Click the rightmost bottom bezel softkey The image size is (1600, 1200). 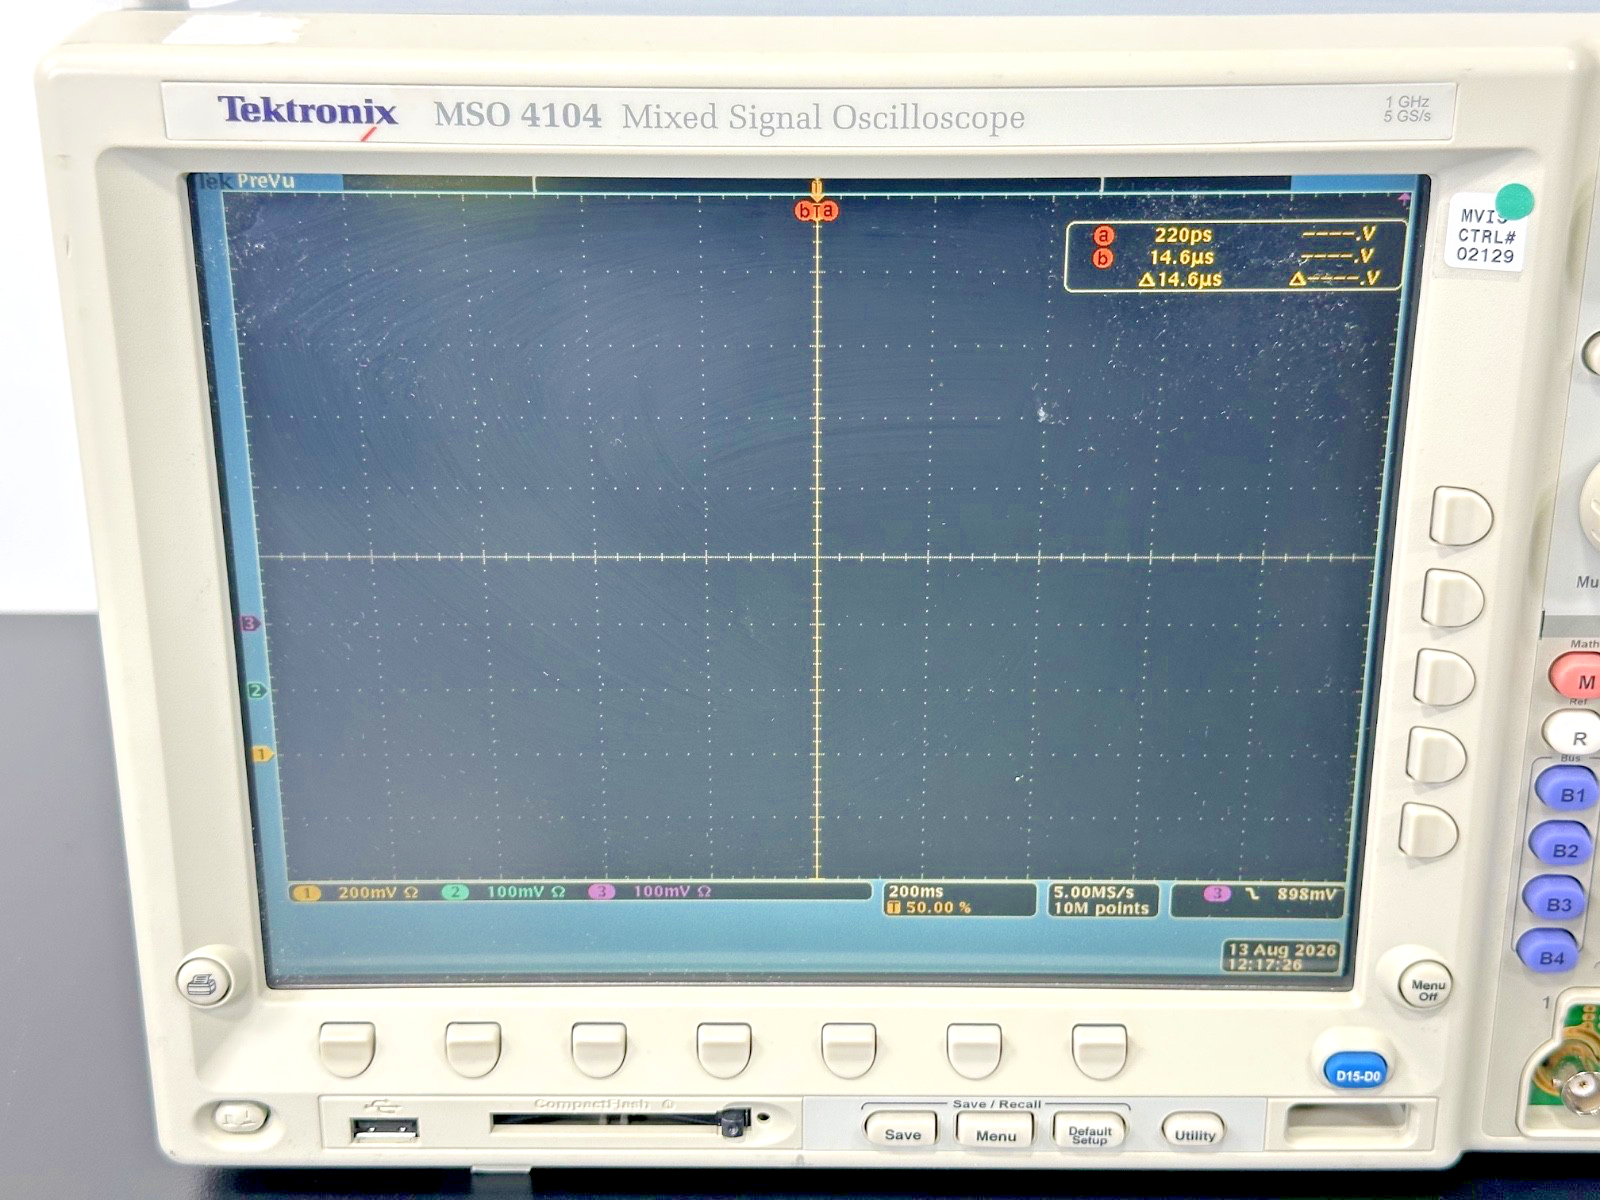click(1099, 1051)
